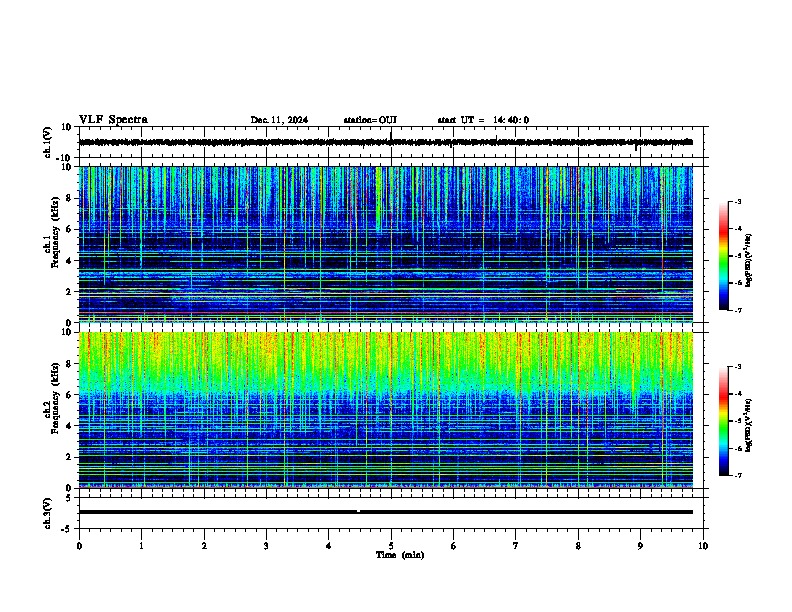Click the "3" tick on the time axis

(x=266, y=546)
